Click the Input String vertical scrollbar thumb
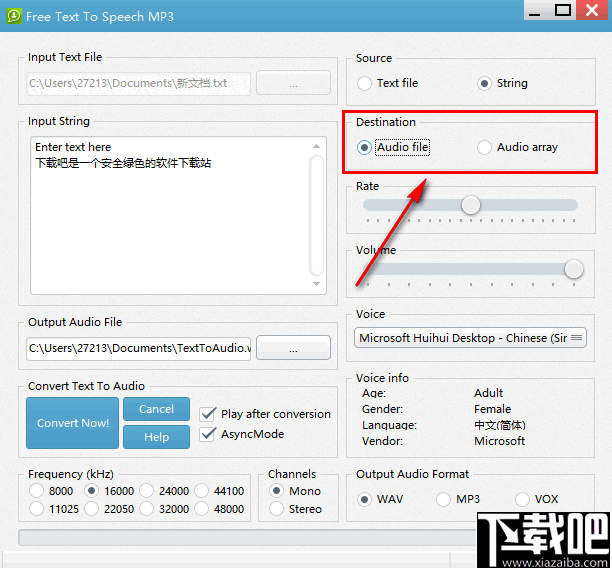The width and height of the screenshot is (612, 568). click(x=317, y=215)
